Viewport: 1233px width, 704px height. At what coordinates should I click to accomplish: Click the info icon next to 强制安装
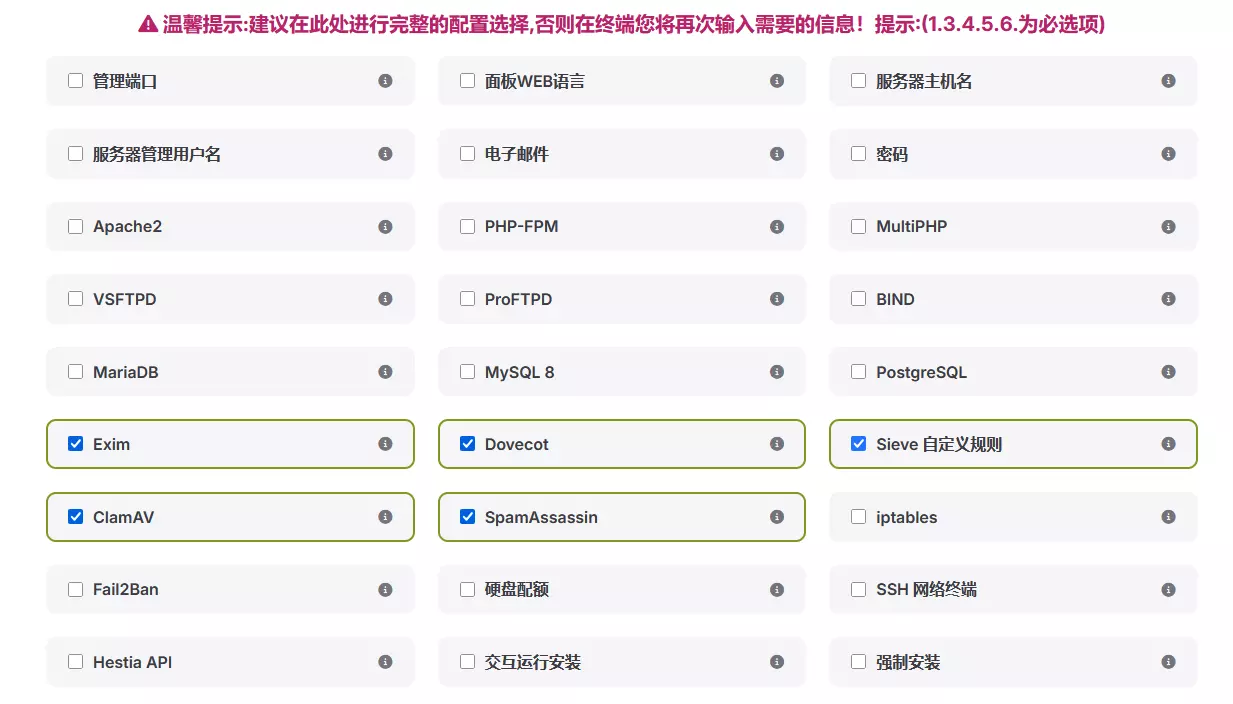[1168, 662]
